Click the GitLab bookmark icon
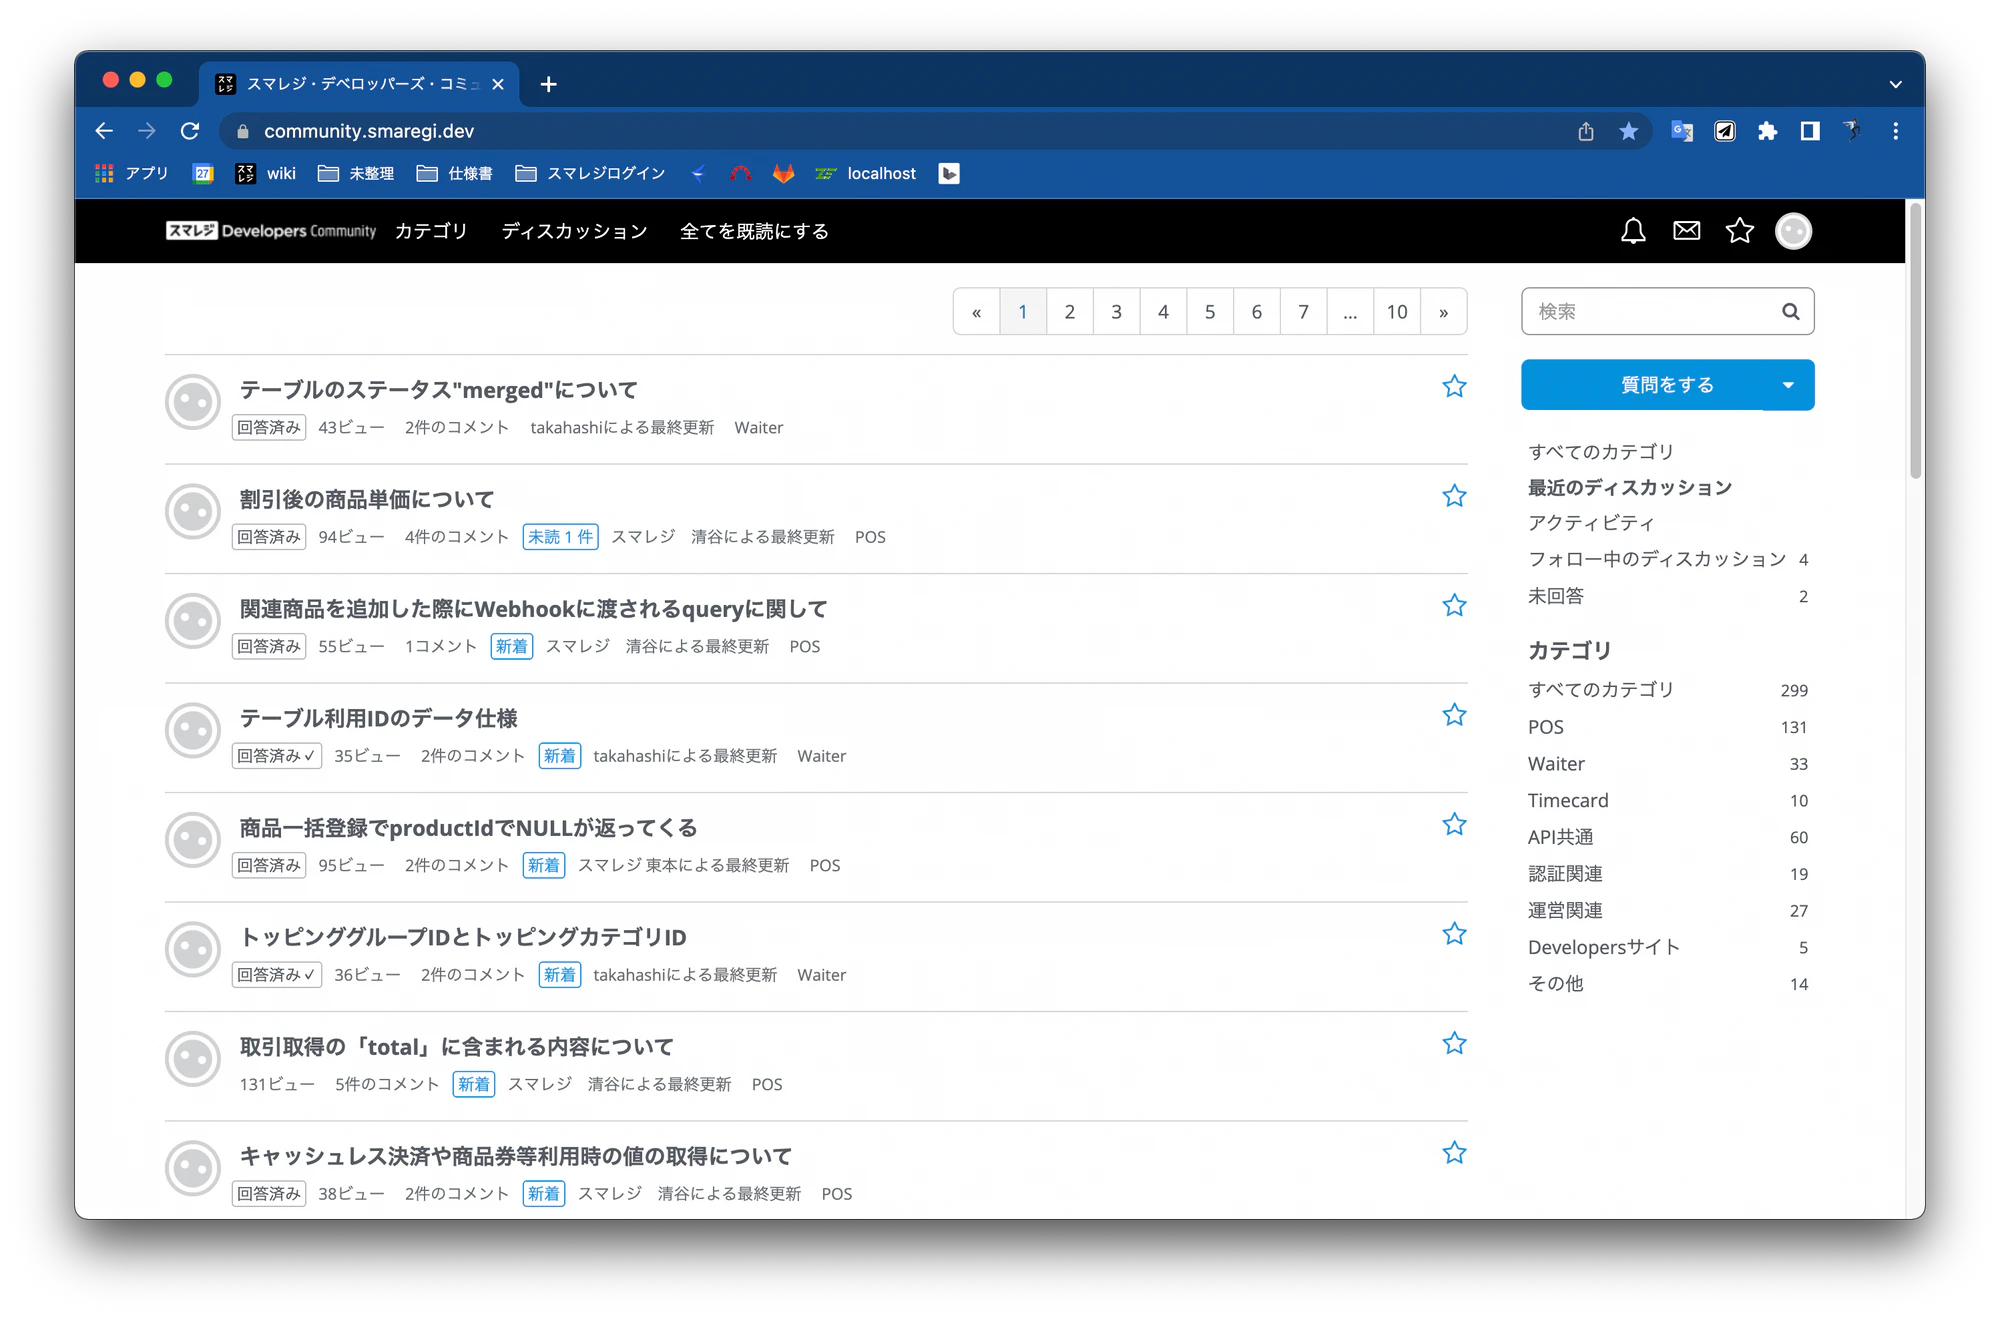The image size is (2000, 1318). pos(783,173)
